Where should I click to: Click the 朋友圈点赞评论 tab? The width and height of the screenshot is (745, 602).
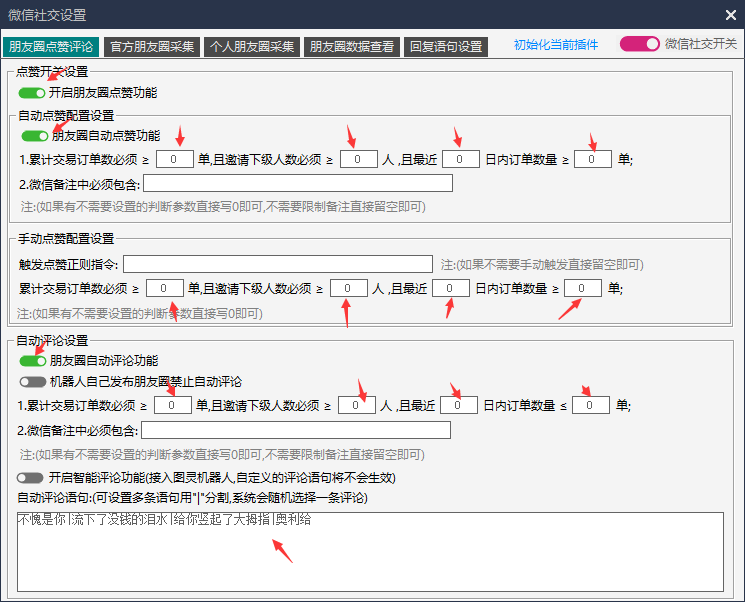coord(50,46)
